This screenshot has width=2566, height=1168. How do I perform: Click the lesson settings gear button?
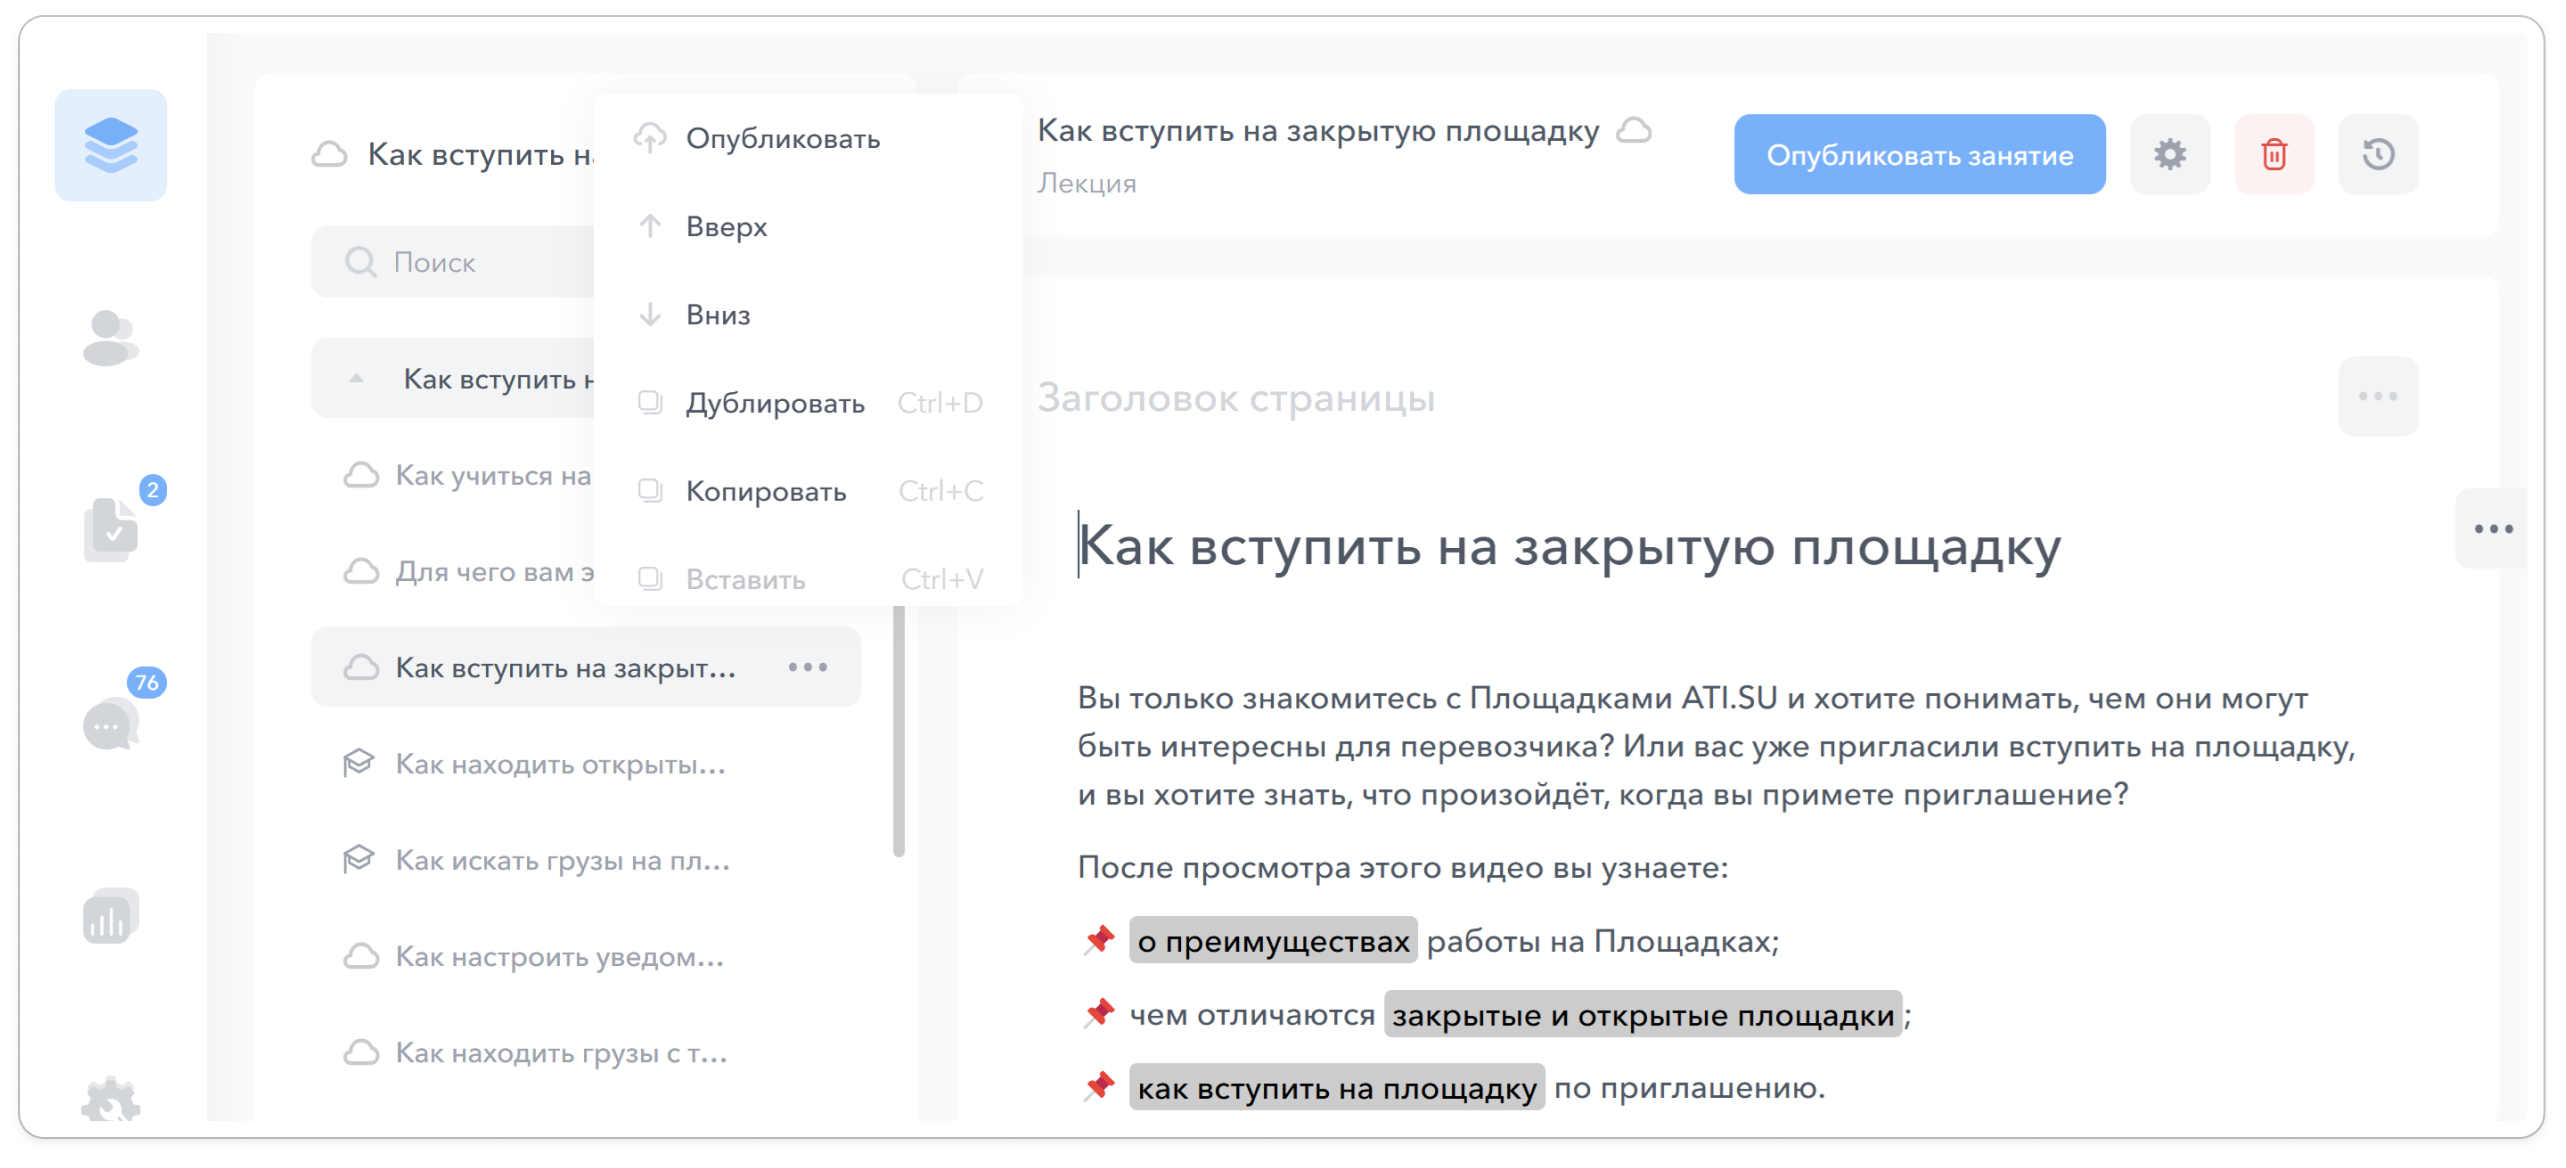(x=2168, y=154)
